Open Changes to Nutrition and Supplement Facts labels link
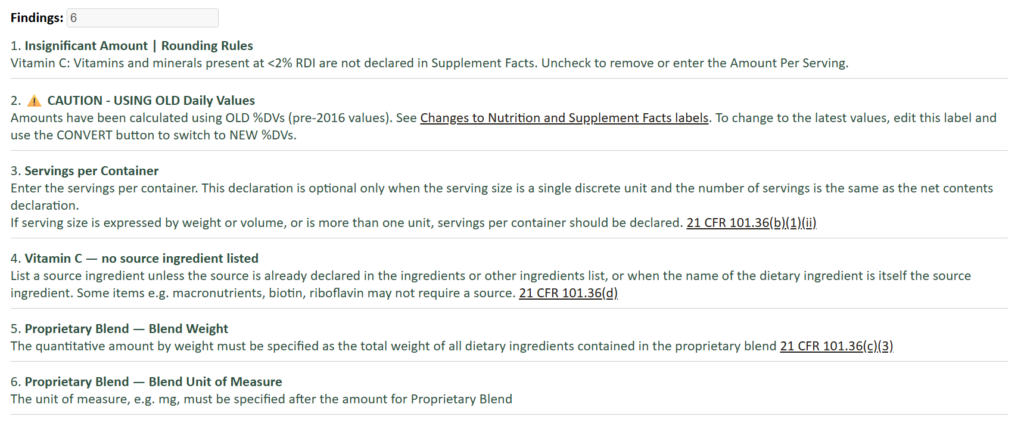1024x426 pixels. [564, 118]
